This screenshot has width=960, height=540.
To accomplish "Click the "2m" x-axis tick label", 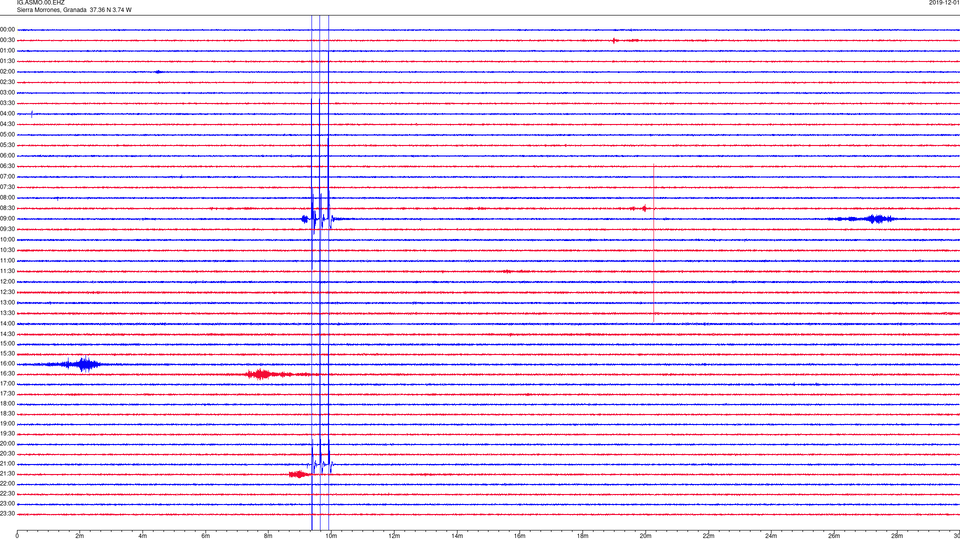I will click(80, 536).
